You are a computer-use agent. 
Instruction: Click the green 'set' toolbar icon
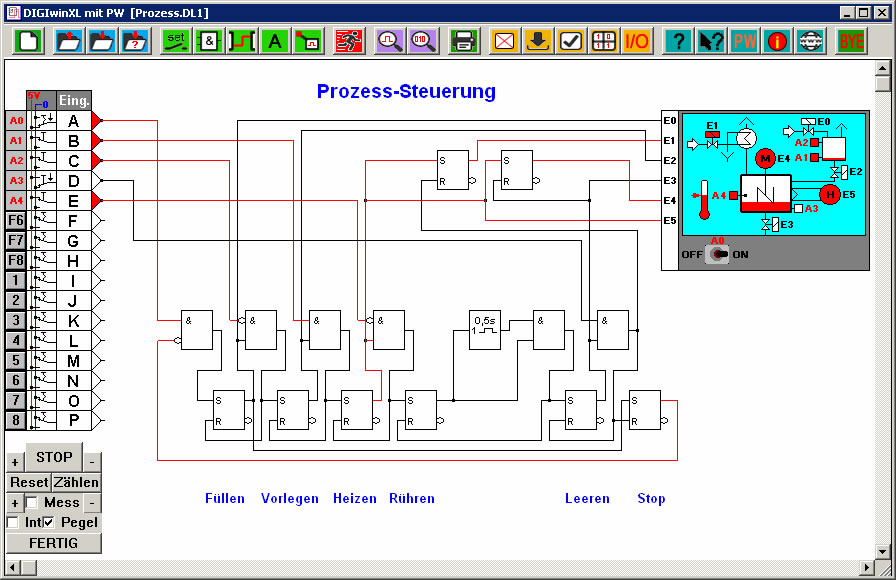click(176, 41)
